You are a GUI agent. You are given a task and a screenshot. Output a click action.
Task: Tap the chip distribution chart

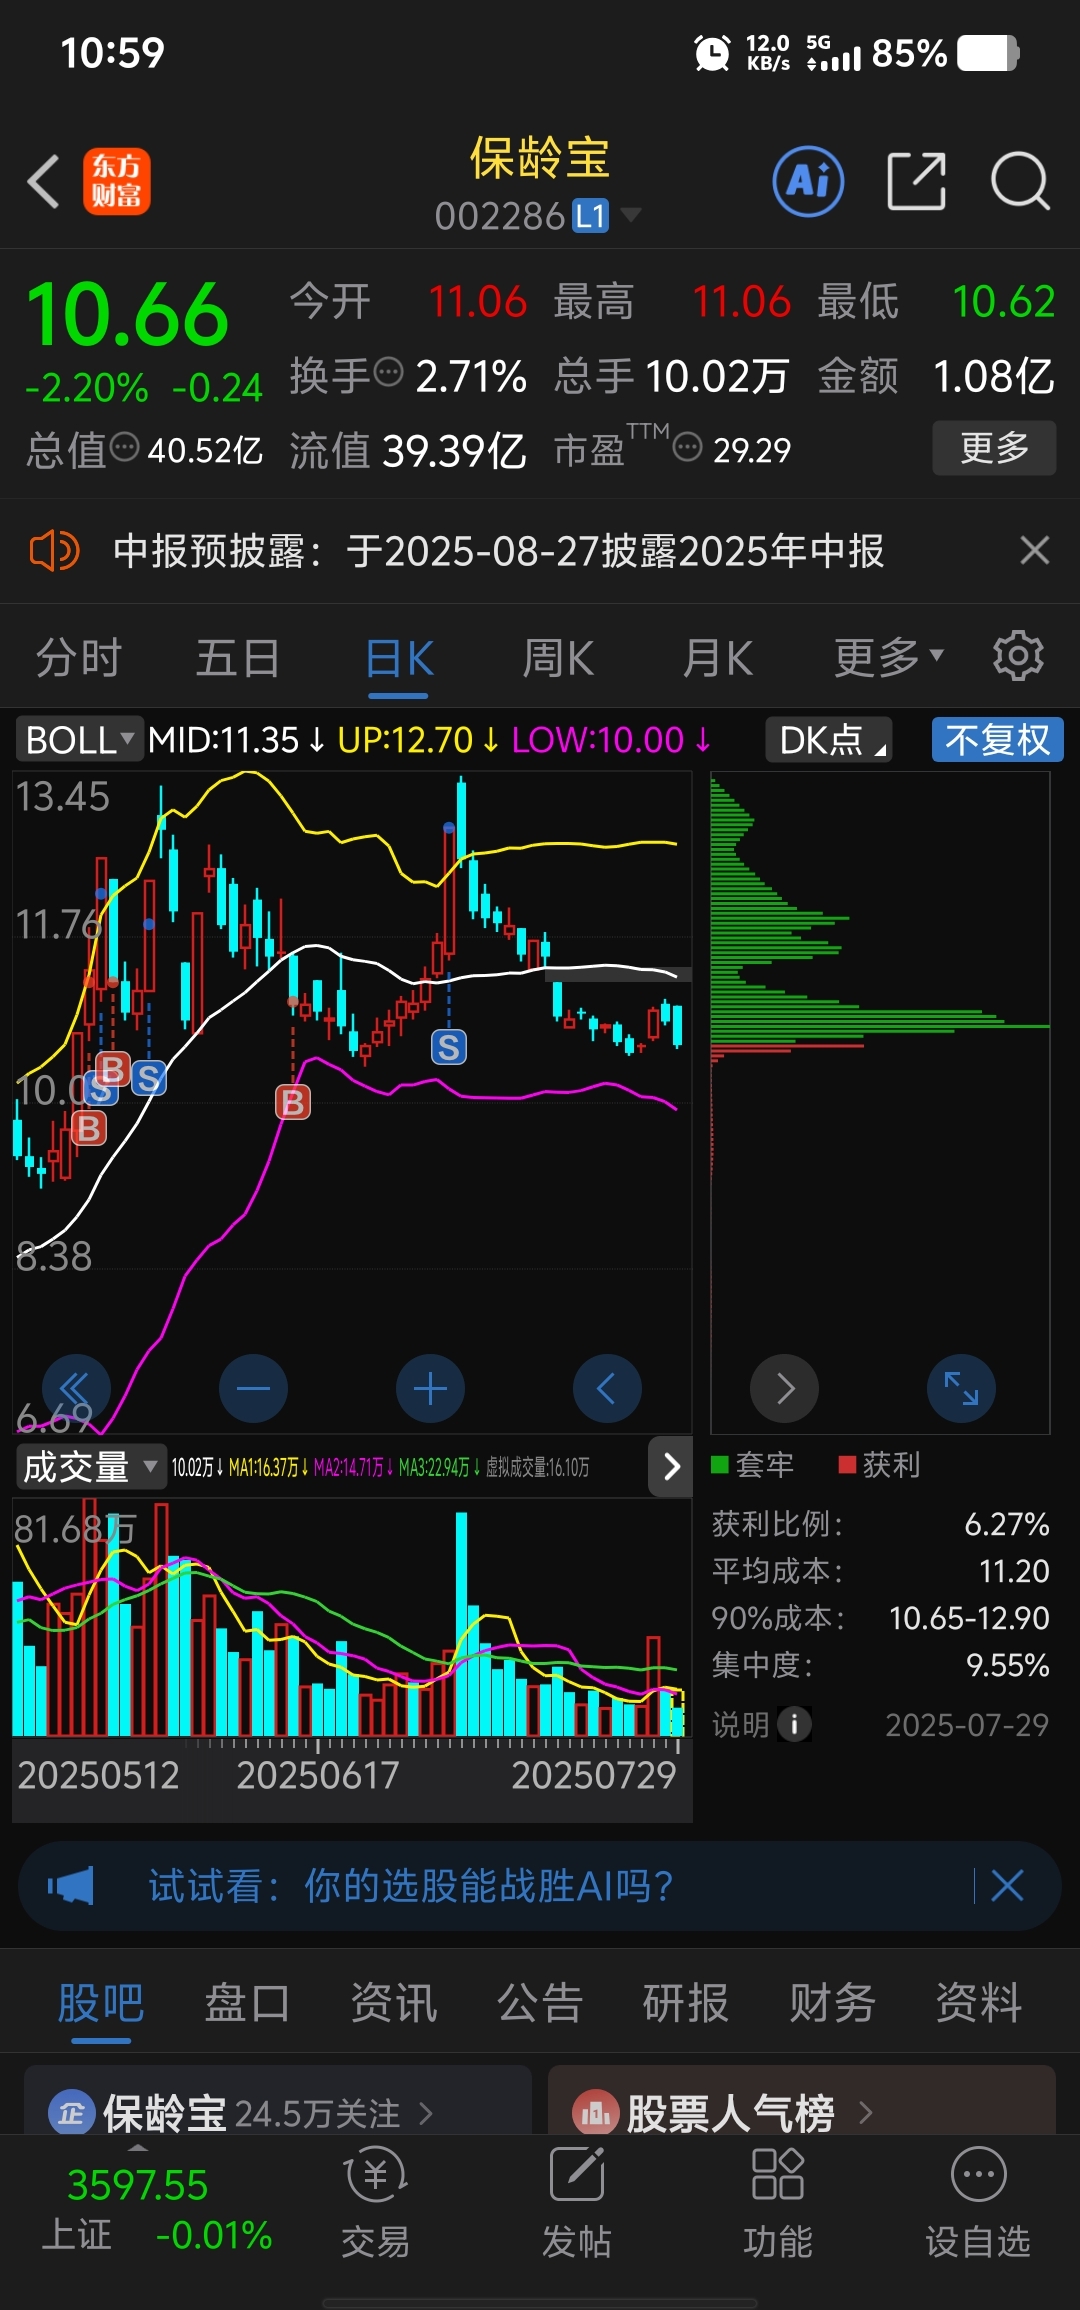[x=880, y=1102]
